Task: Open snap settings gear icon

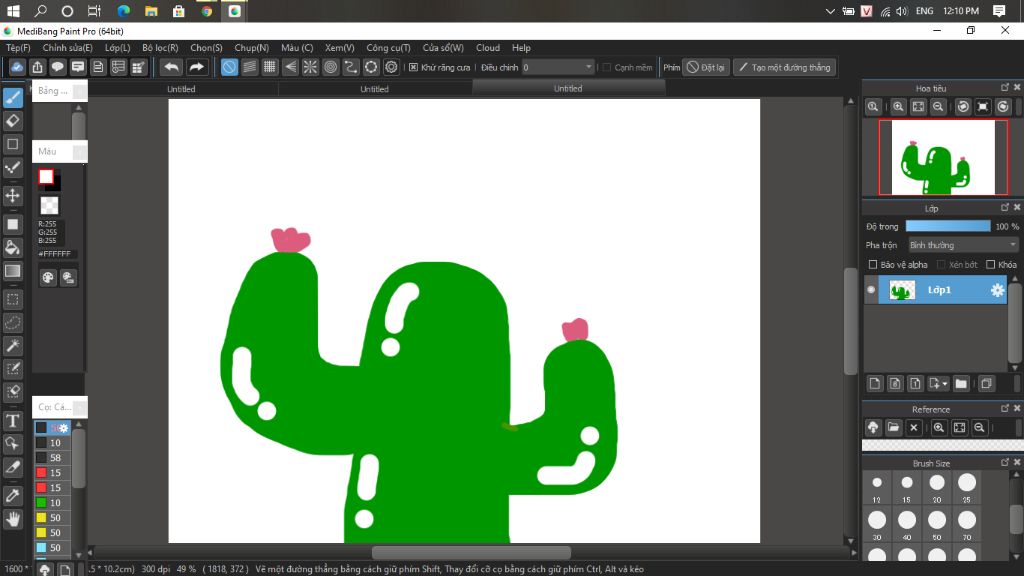Action: (391, 67)
